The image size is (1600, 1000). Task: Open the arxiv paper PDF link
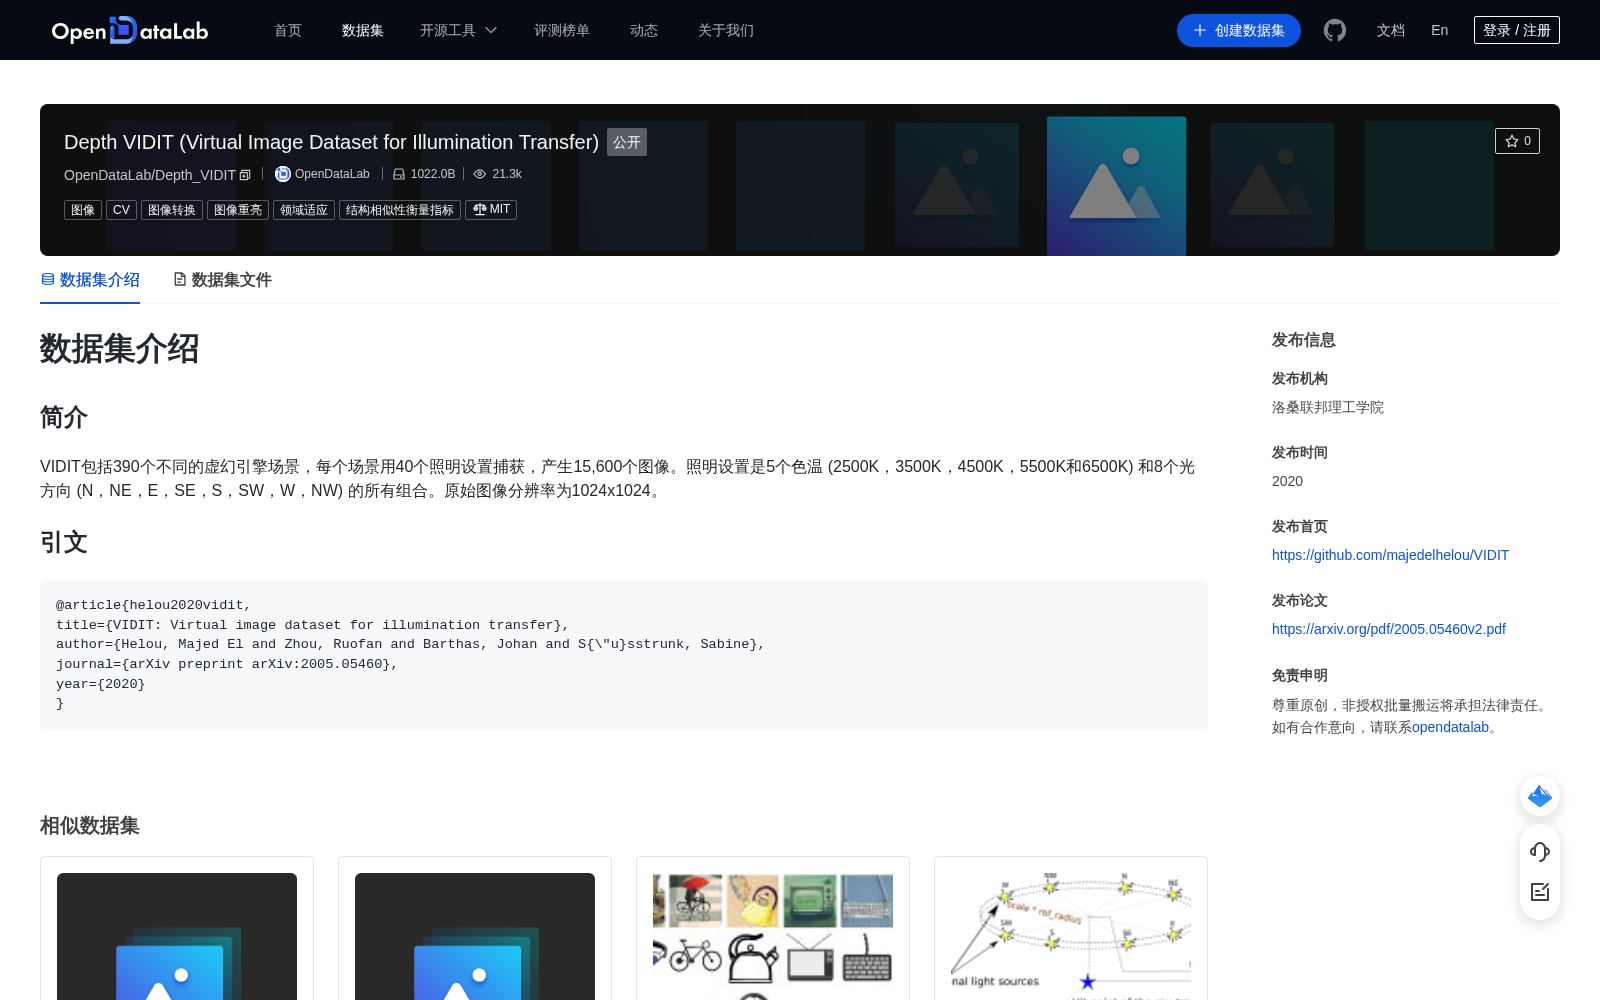pyautogui.click(x=1389, y=629)
